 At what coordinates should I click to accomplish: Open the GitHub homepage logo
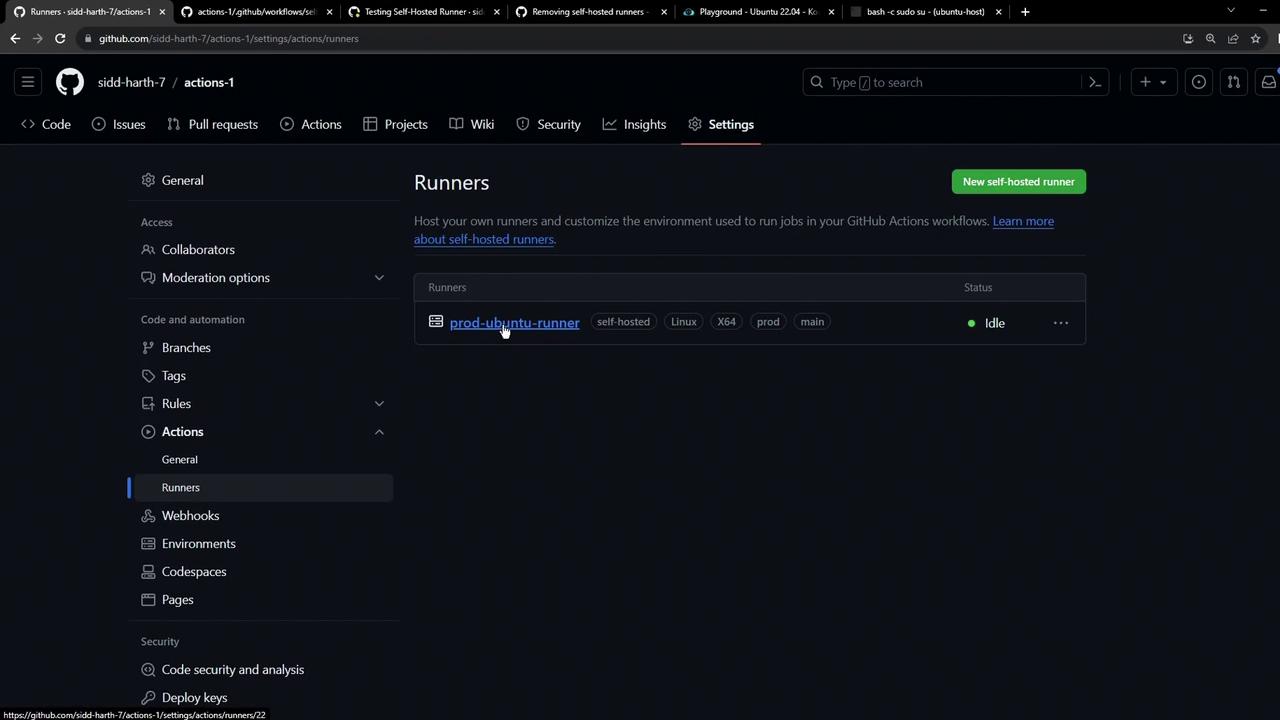[70, 82]
